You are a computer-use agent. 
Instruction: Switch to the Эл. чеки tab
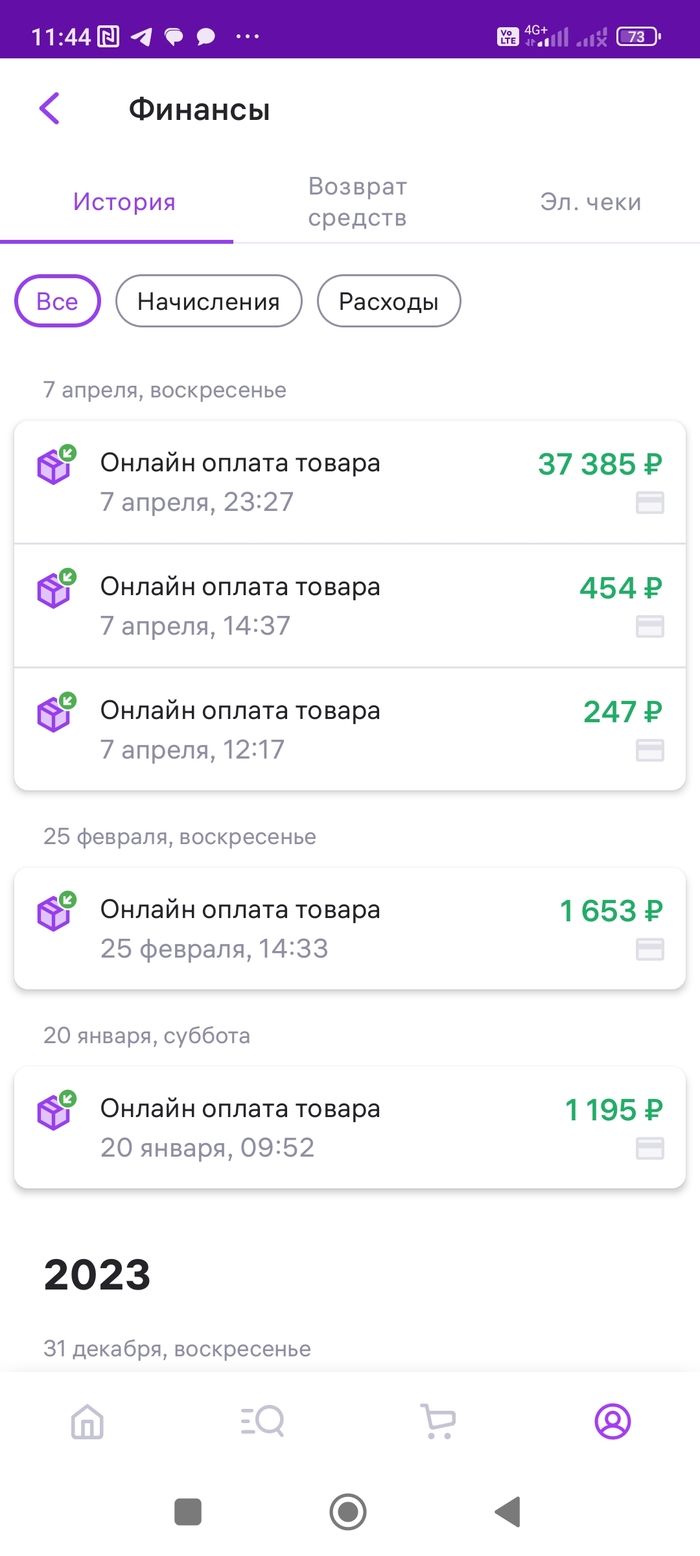pos(590,202)
